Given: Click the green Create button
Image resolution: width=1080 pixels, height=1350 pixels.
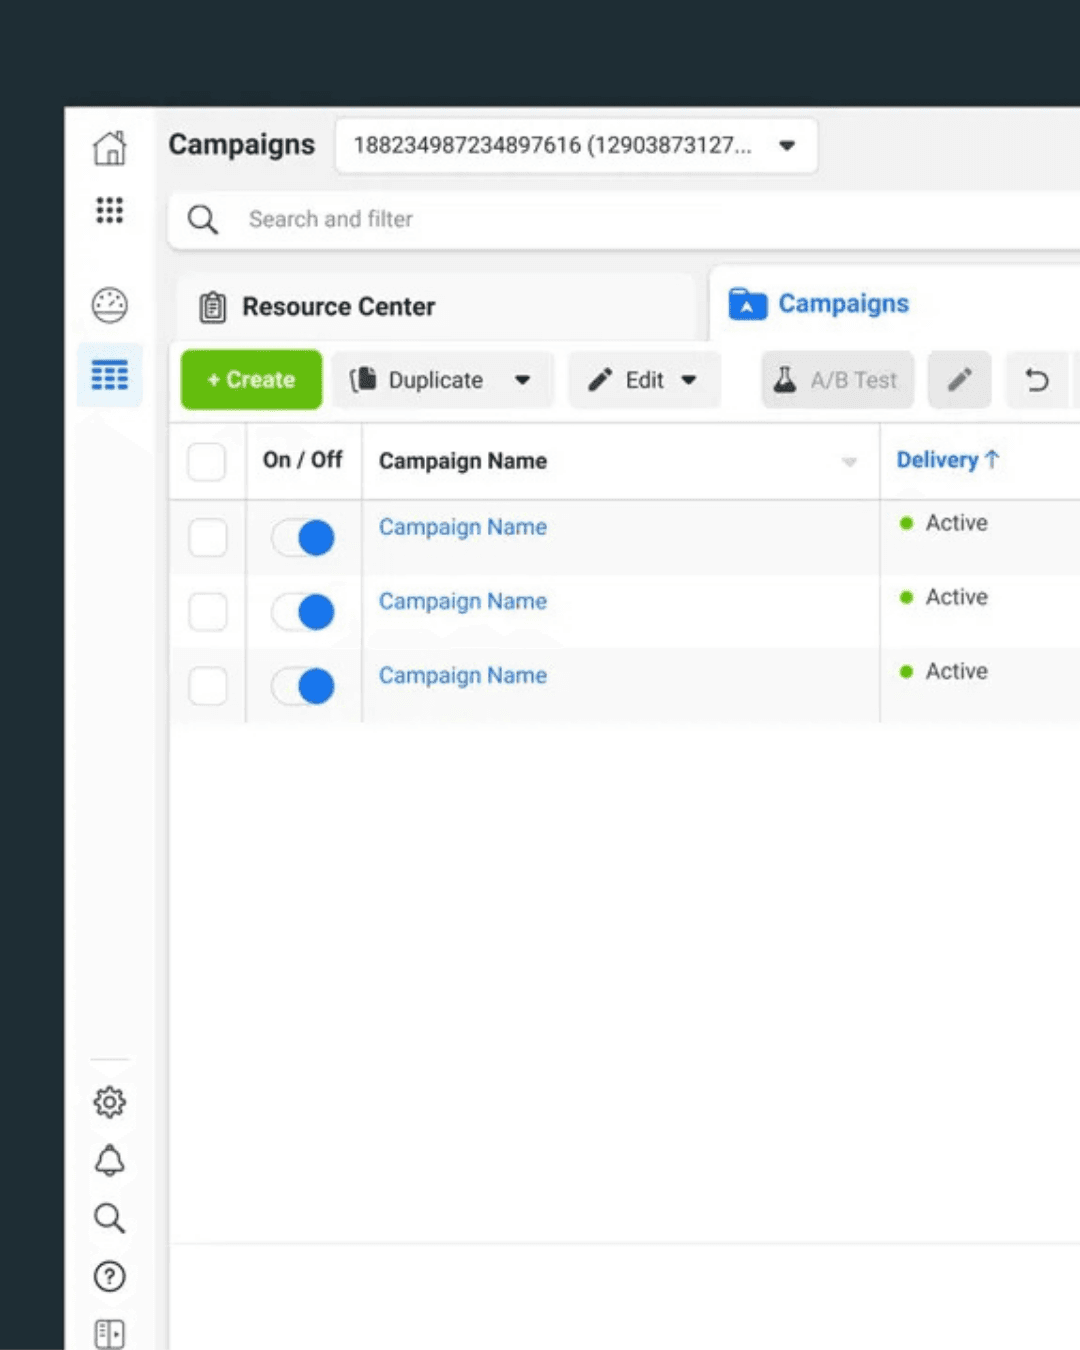Looking at the screenshot, I should pyautogui.click(x=251, y=380).
